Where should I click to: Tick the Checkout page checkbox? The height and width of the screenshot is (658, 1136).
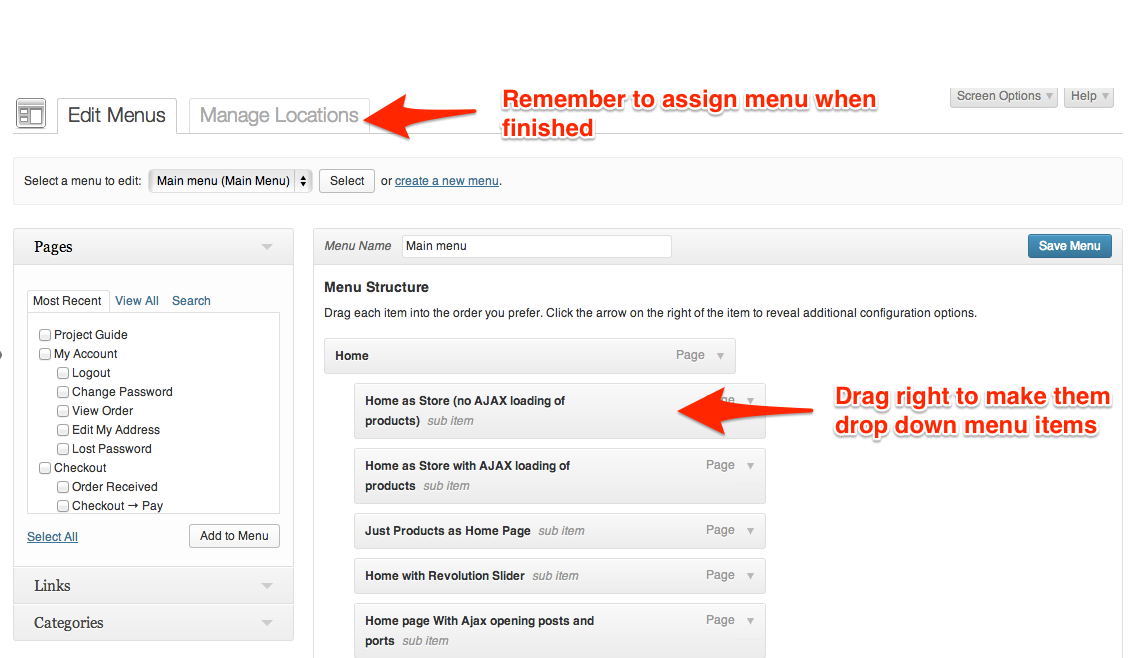coord(45,467)
